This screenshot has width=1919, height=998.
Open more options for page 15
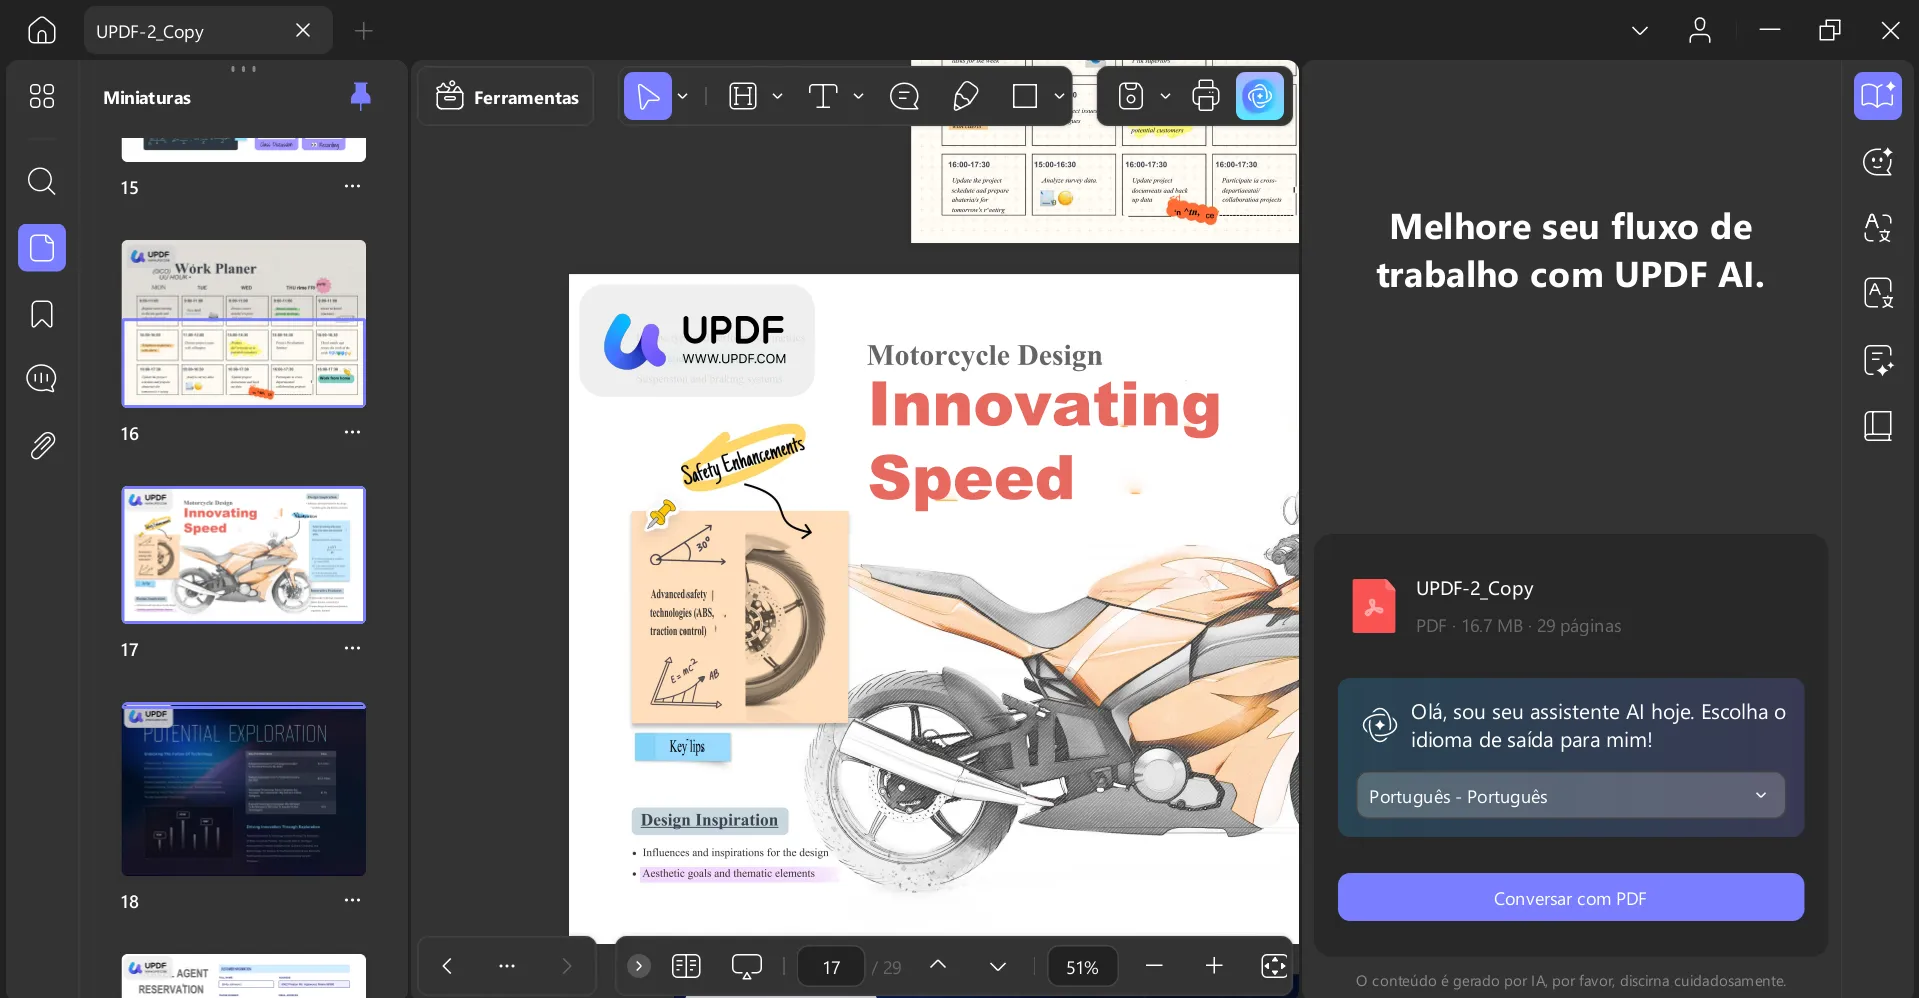[x=352, y=187]
